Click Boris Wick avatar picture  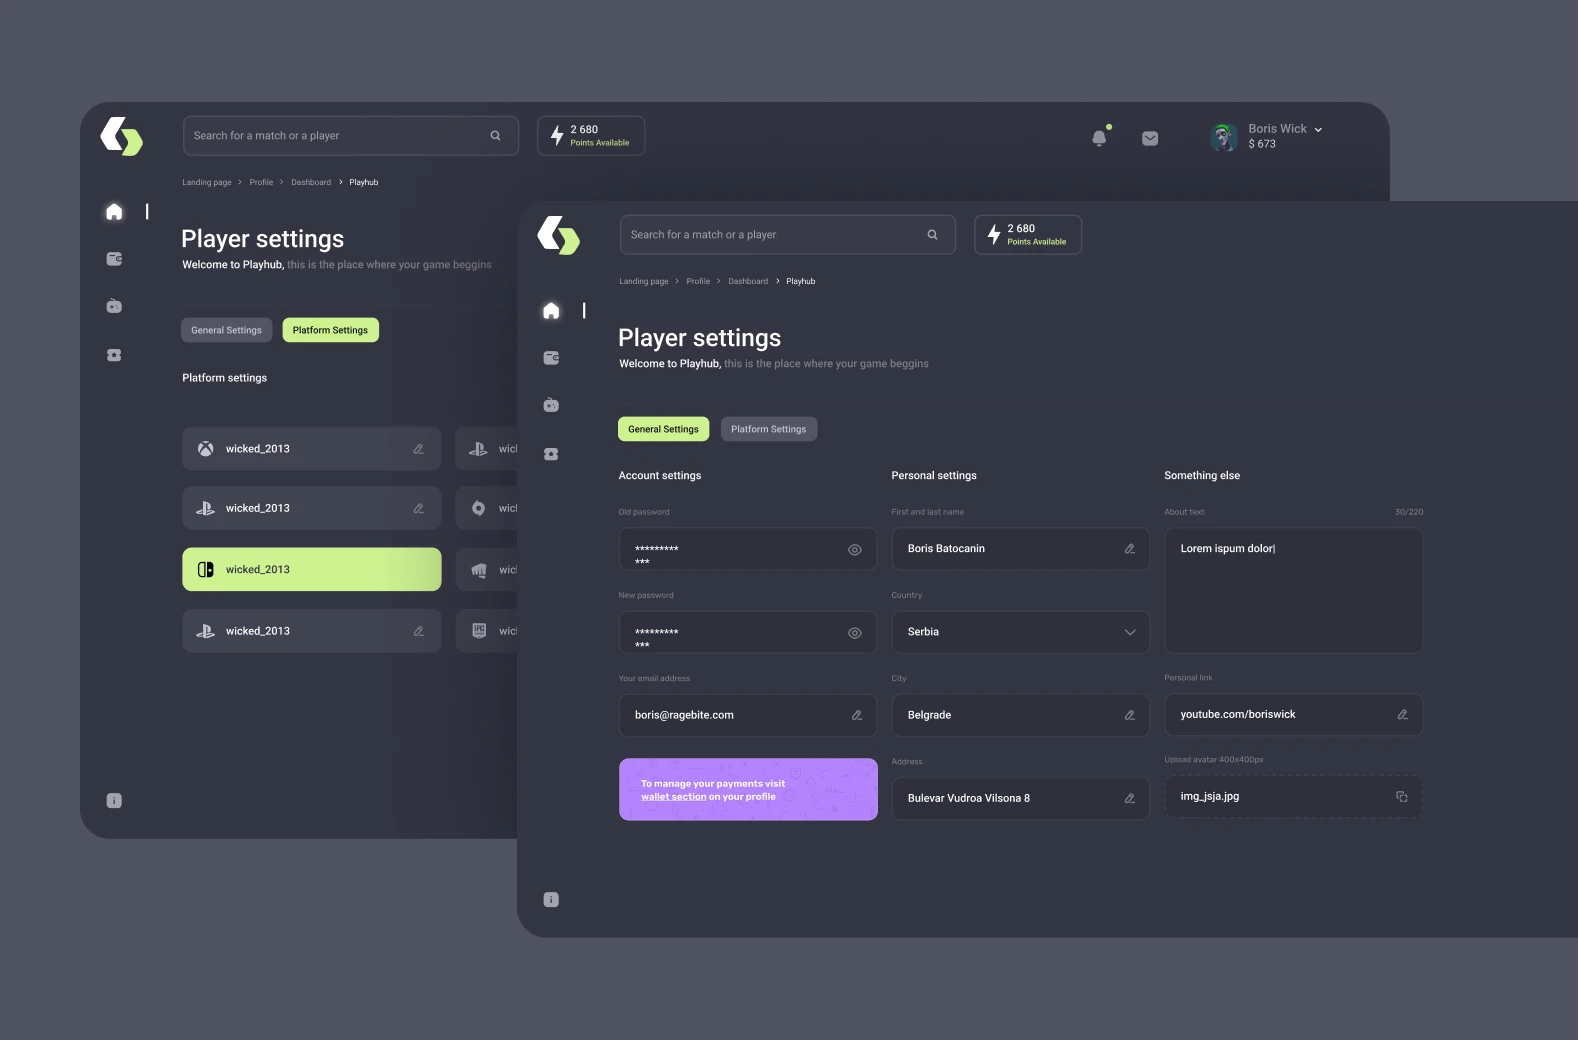(x=1223, y=137)
